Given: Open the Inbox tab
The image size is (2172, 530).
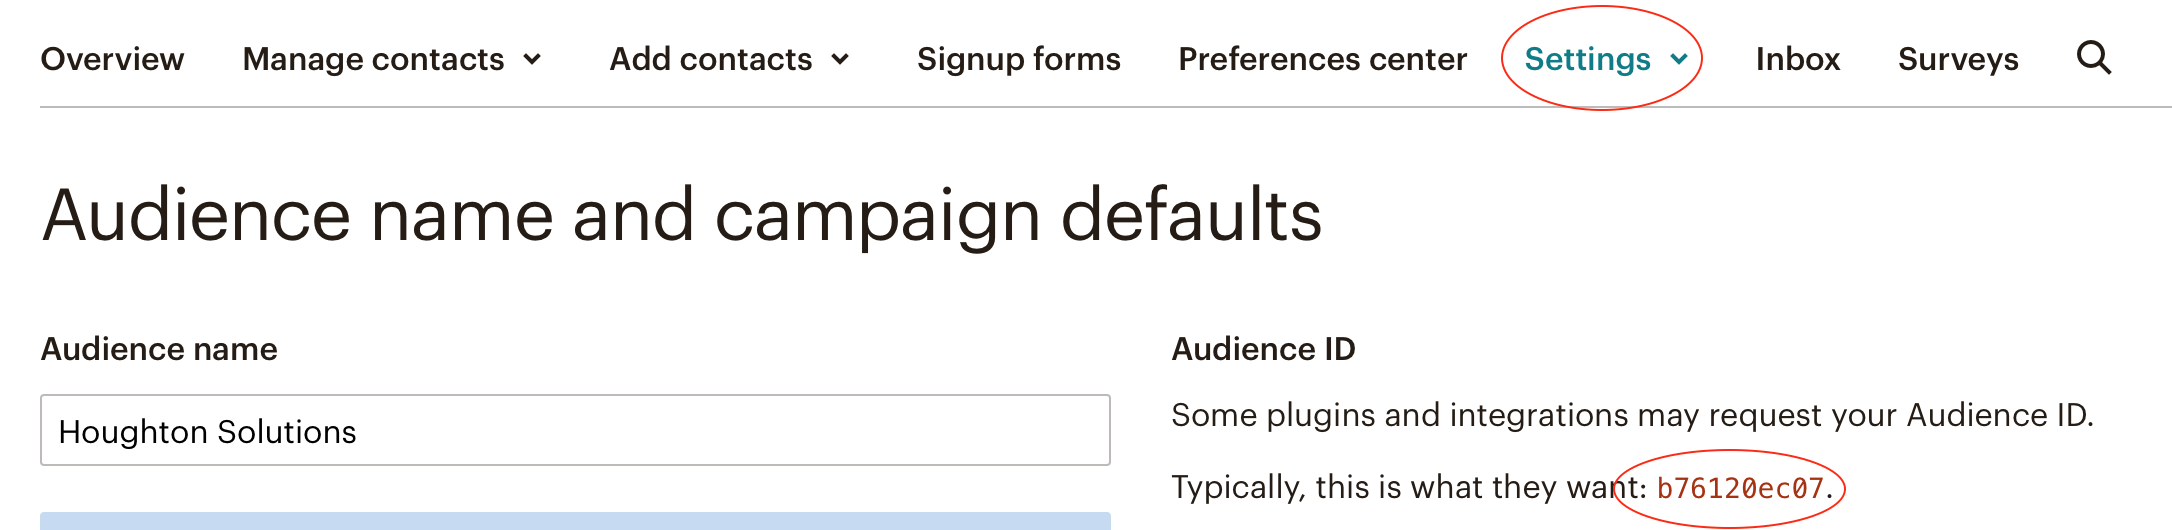Looking at the screenshot, I should 1797,59.
